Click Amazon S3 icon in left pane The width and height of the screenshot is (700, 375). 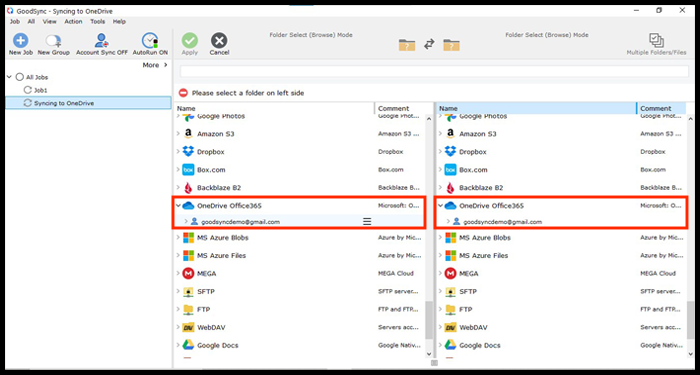[x=188, y=134]
